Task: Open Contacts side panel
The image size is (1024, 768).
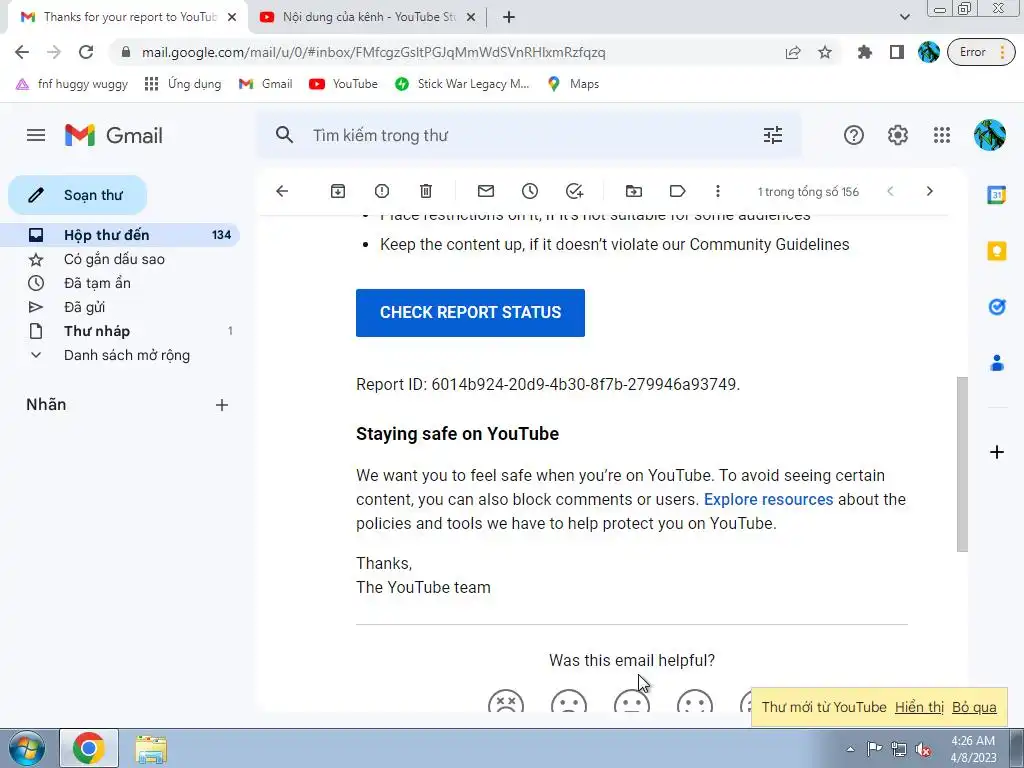Action: pyautogui.click(x=997, y=362)
